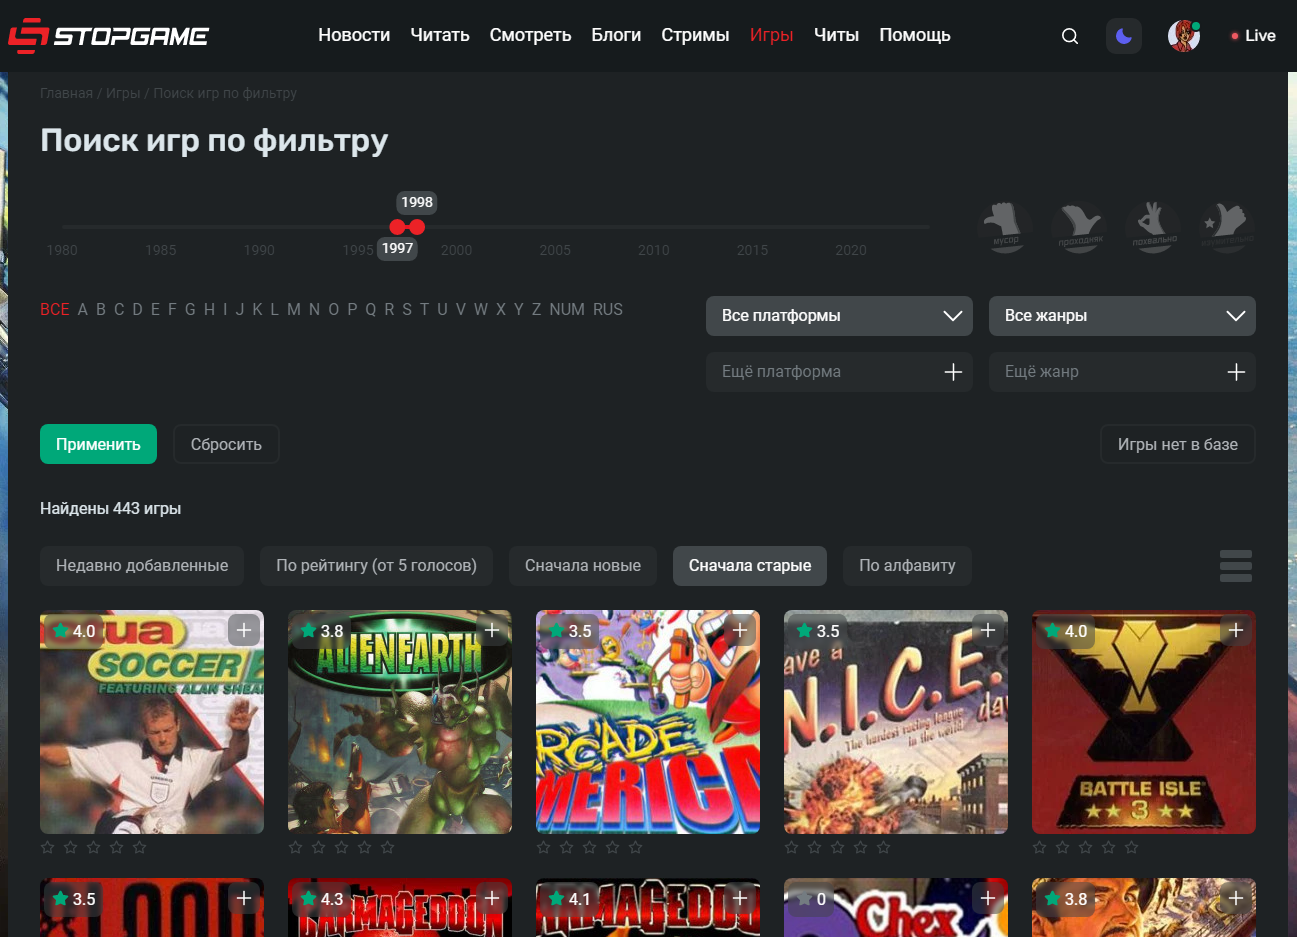
Task: Filter games by letter Q
Action: [x=371, y=310]
